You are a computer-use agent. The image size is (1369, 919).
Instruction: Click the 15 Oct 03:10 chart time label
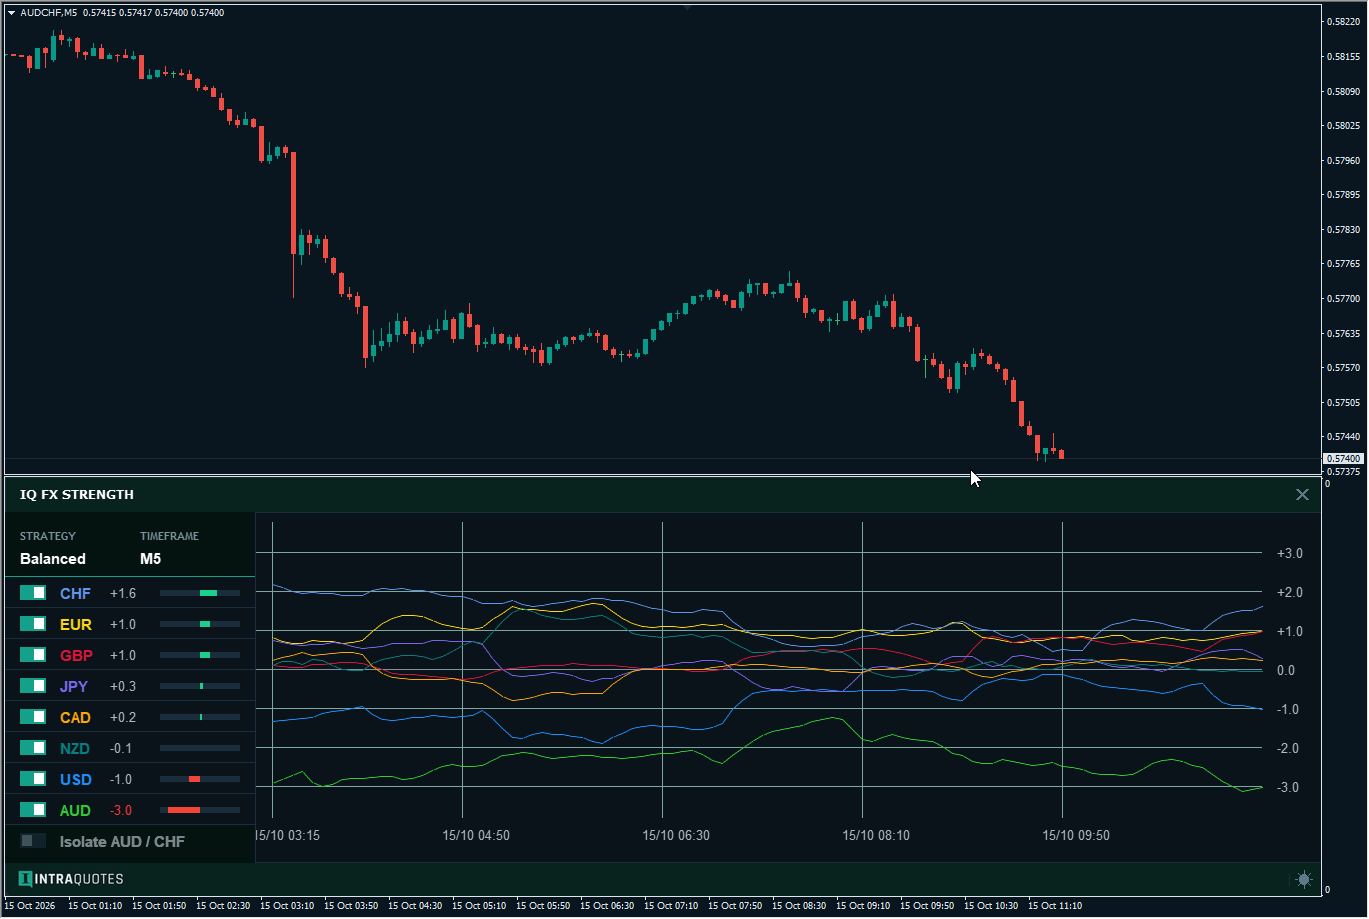[285, 905]
